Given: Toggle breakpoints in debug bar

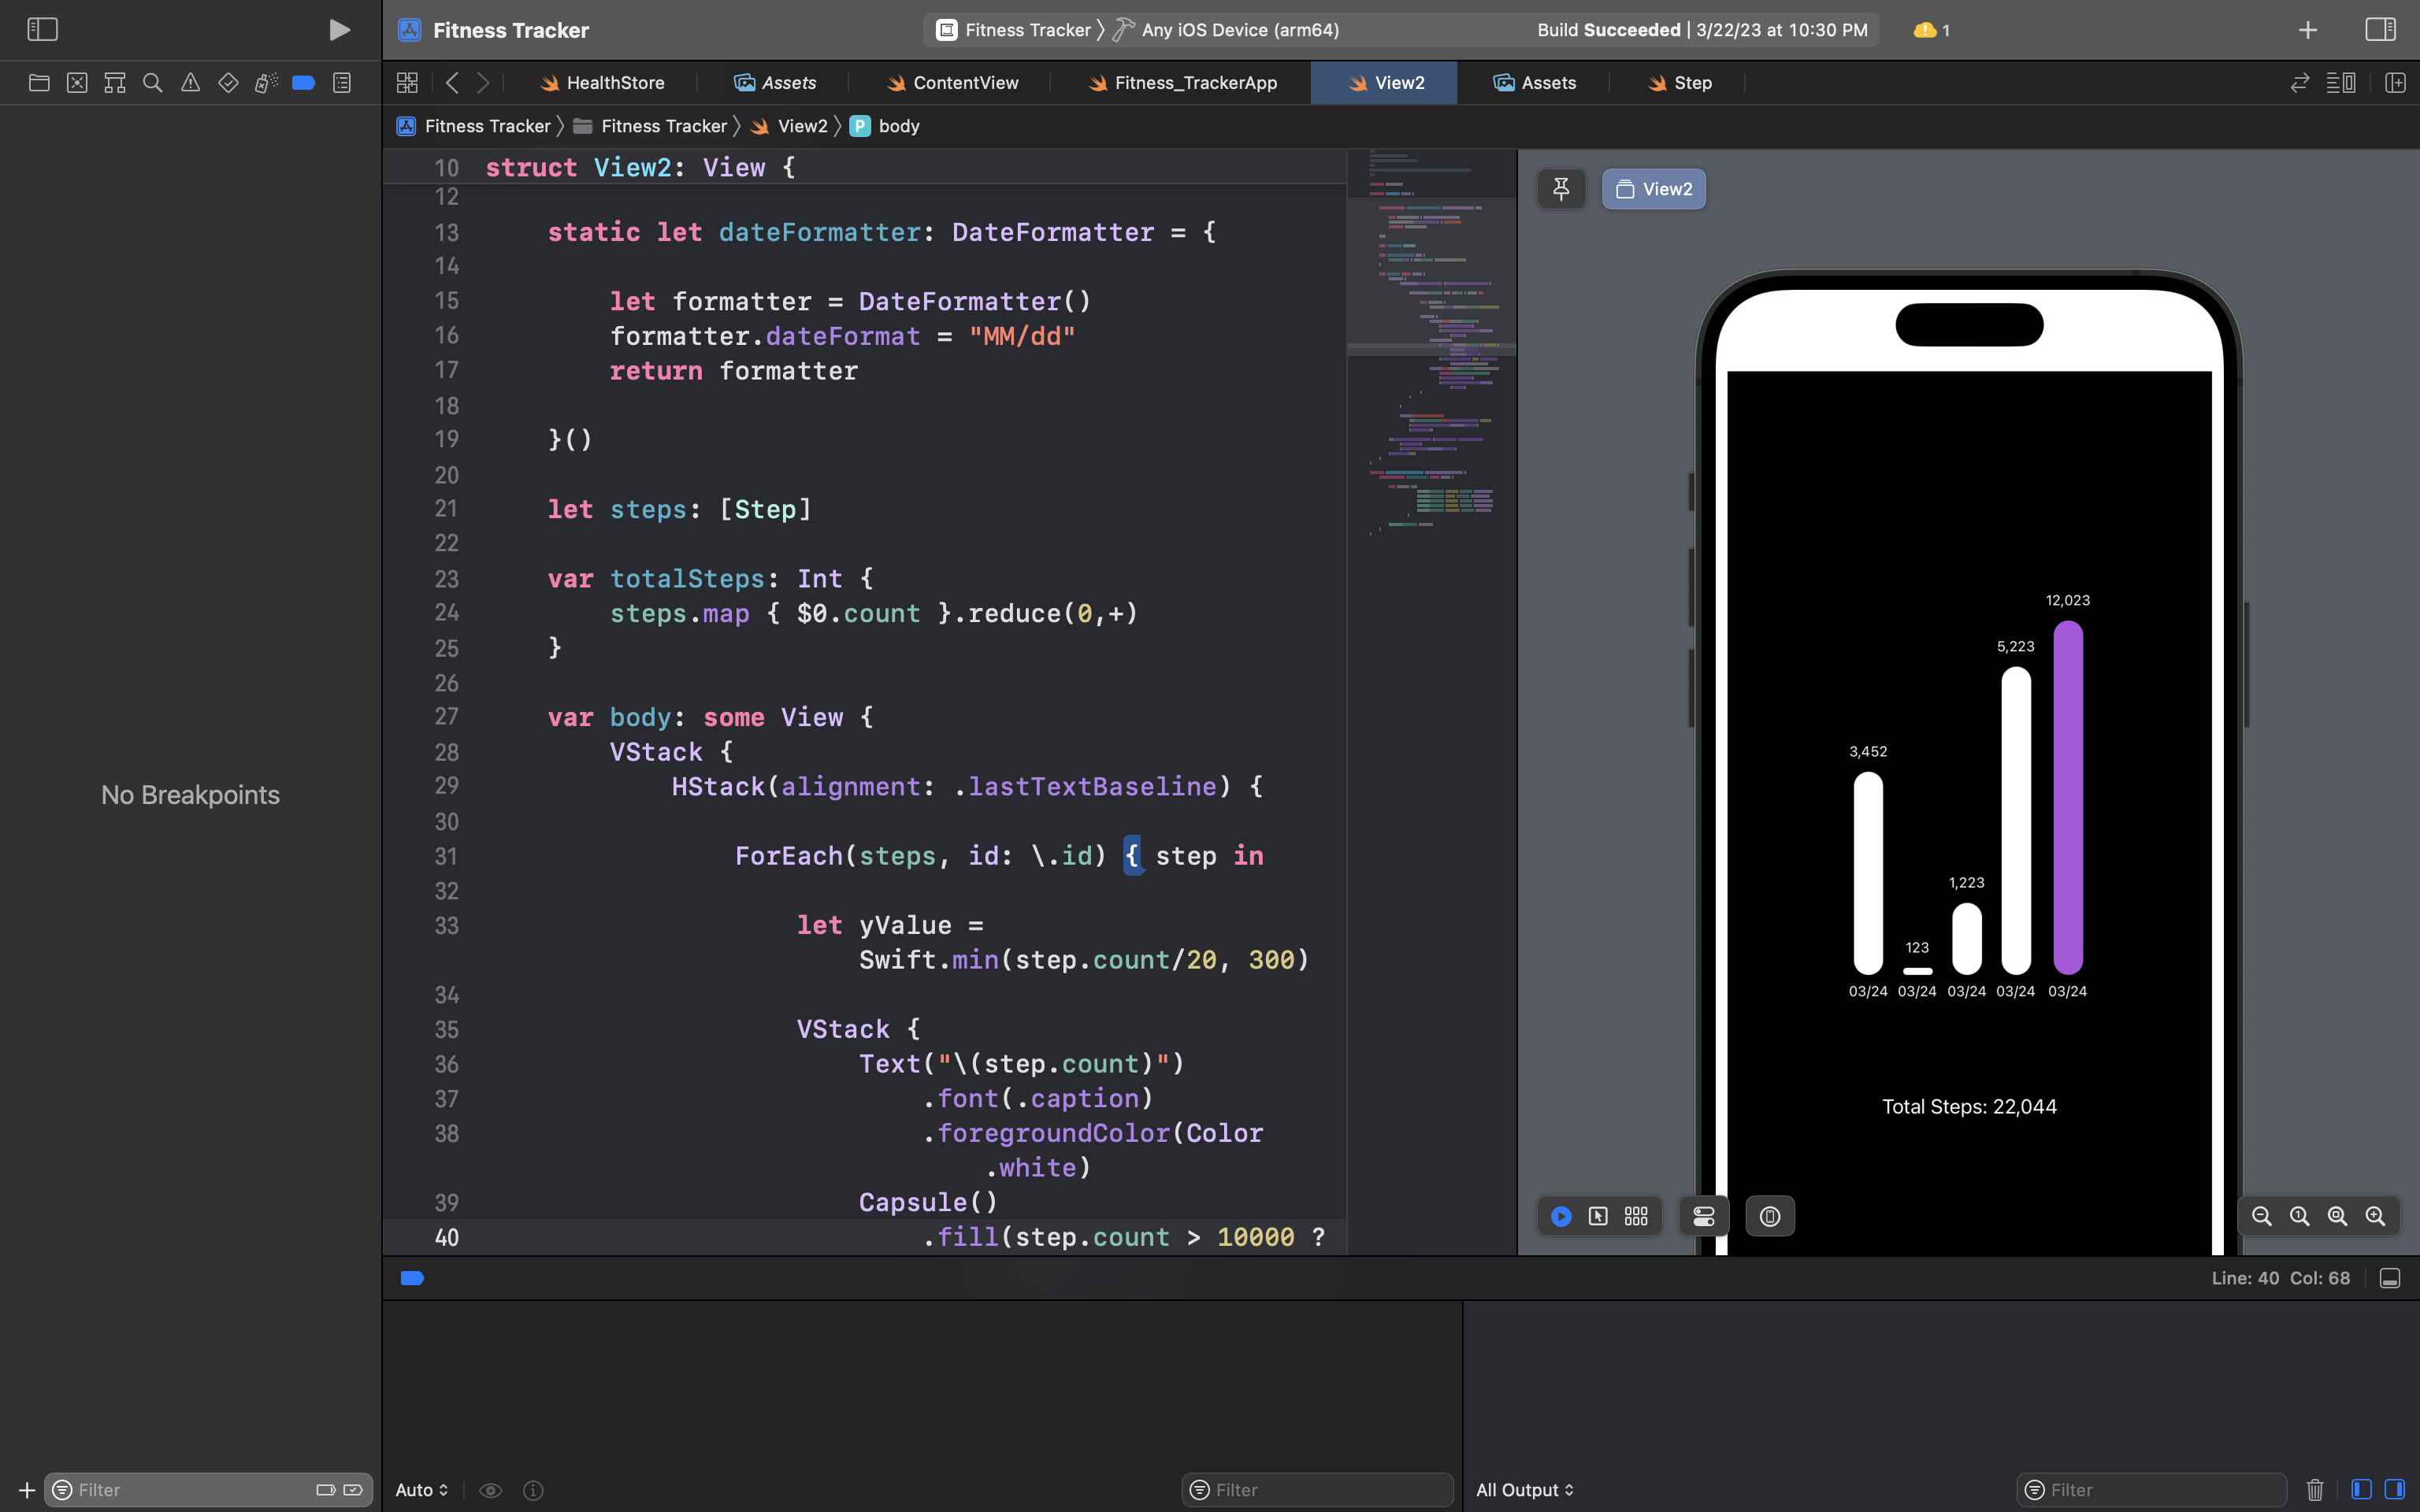Looking at the screenshot, I should point(412,1278).
